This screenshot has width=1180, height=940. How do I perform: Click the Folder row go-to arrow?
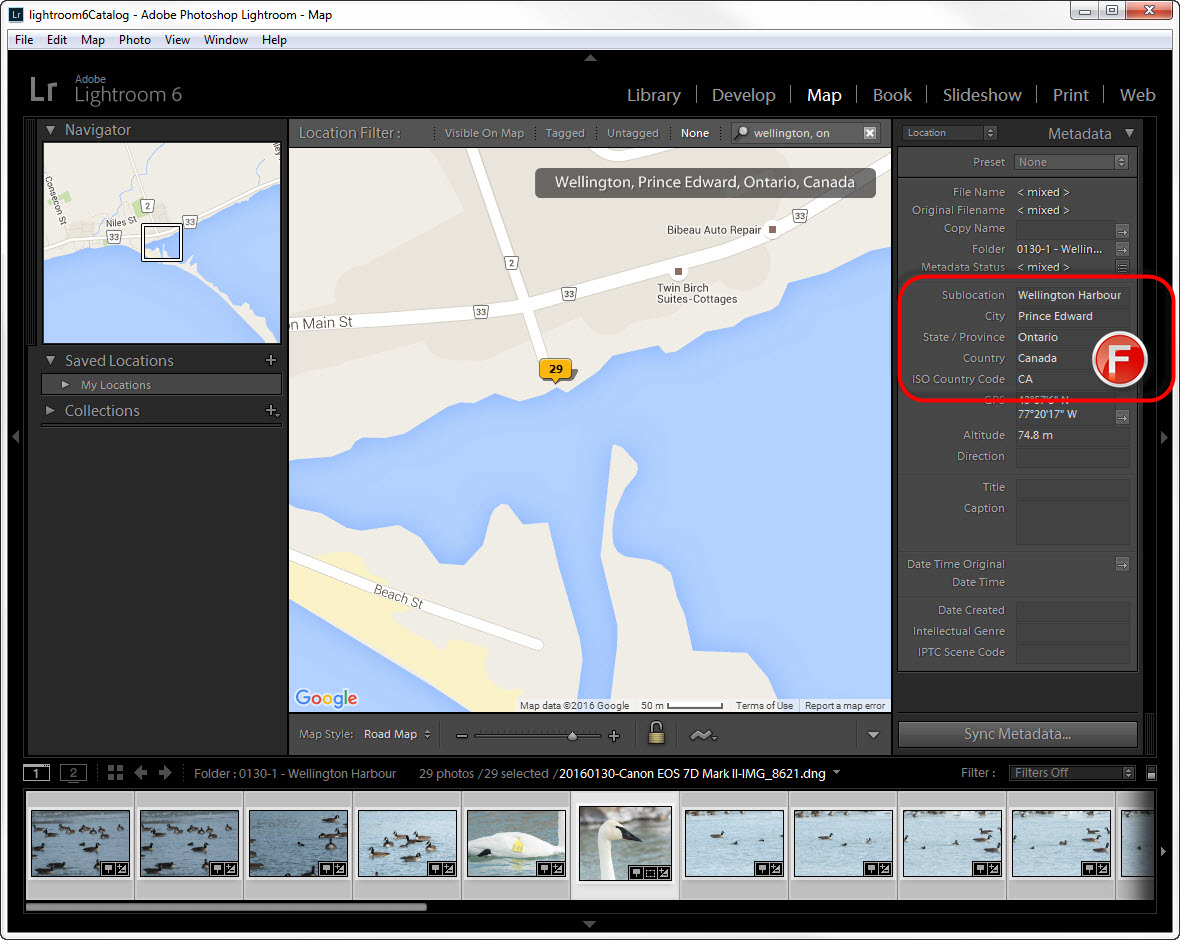click(x=1122, y=249)
